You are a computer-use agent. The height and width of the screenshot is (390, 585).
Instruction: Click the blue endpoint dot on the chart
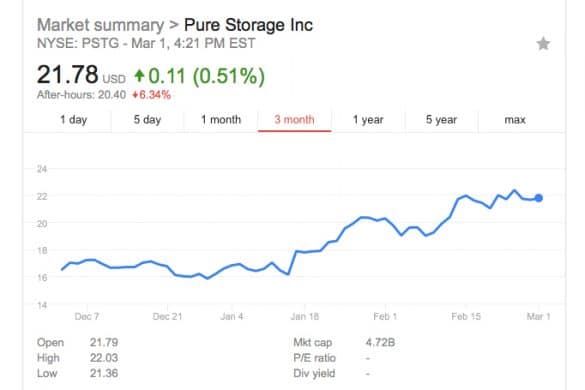539,198
